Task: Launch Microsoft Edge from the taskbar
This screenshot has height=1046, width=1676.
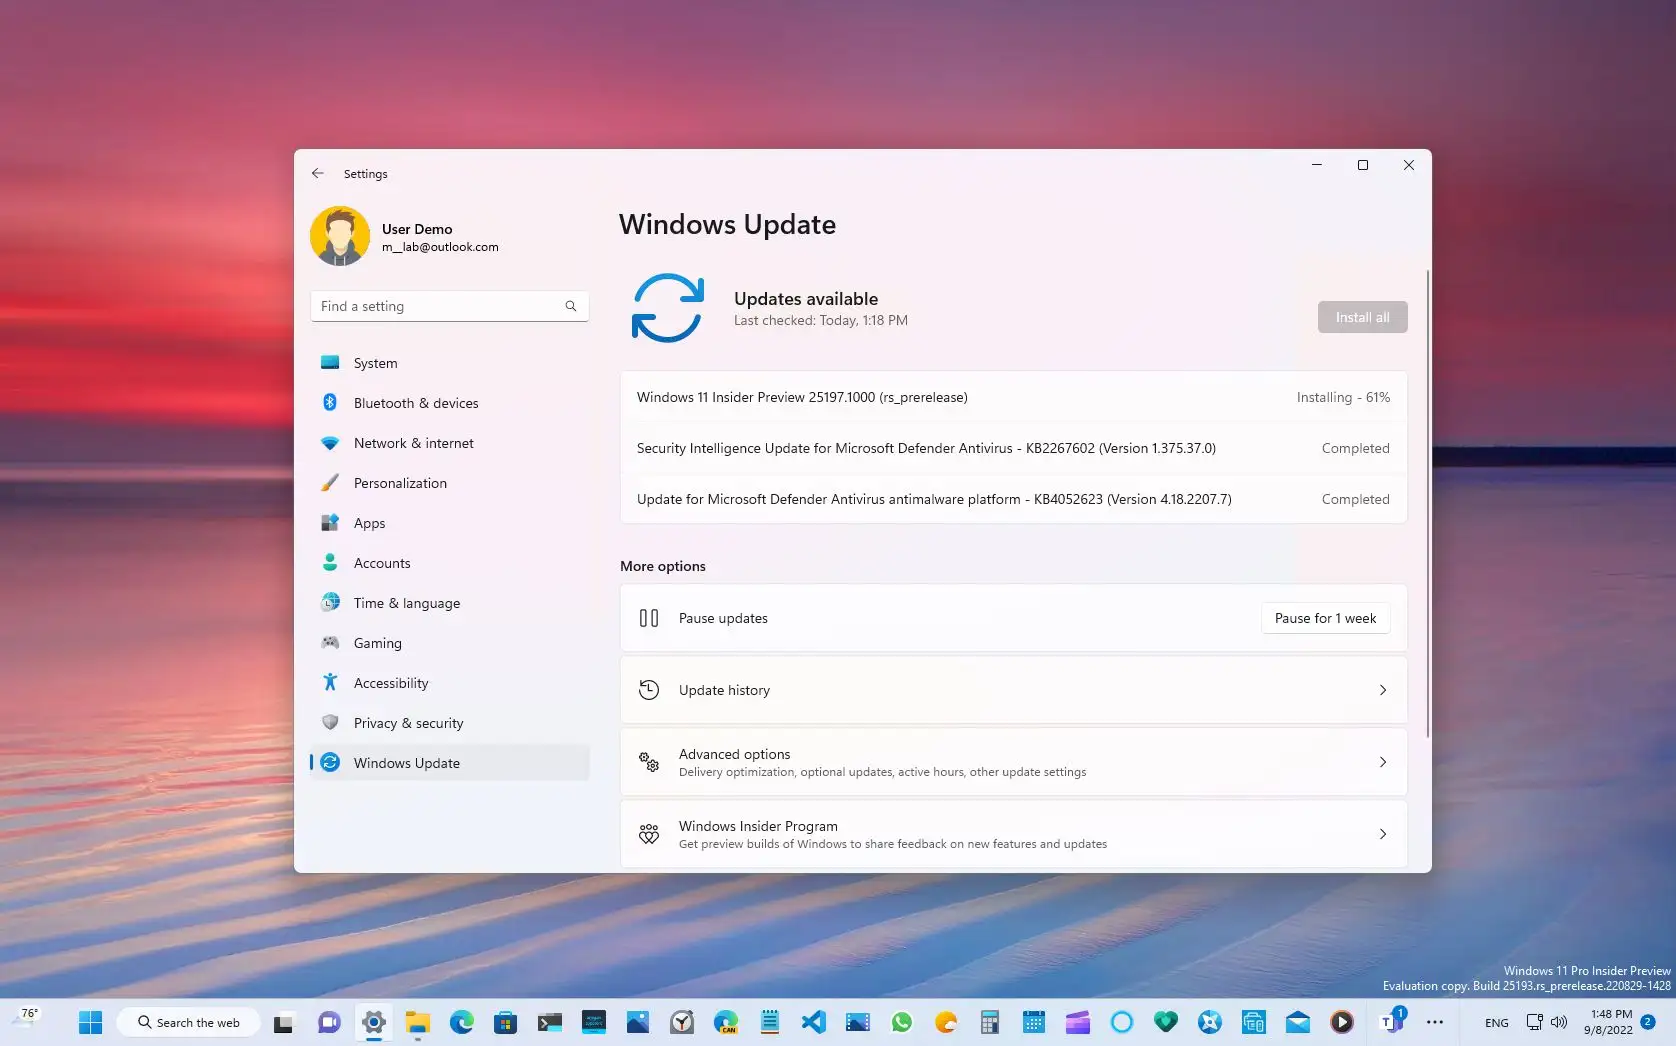Action: 461,1022
